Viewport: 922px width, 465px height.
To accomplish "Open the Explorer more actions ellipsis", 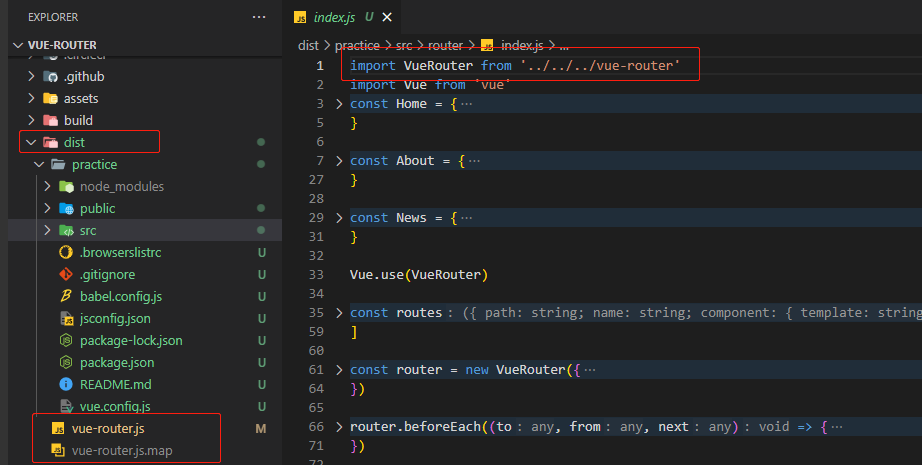I will click(x=259, y=17).
